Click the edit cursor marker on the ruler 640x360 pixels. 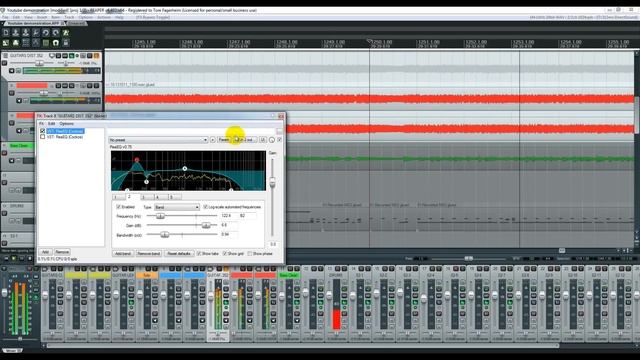click(369, 41)
